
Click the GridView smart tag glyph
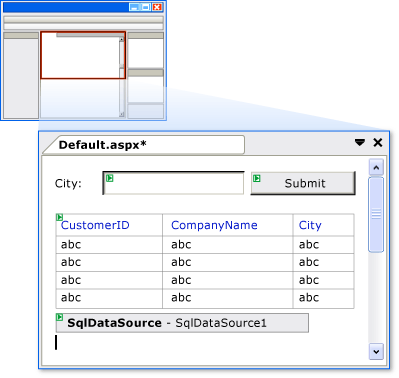(59, 217)
